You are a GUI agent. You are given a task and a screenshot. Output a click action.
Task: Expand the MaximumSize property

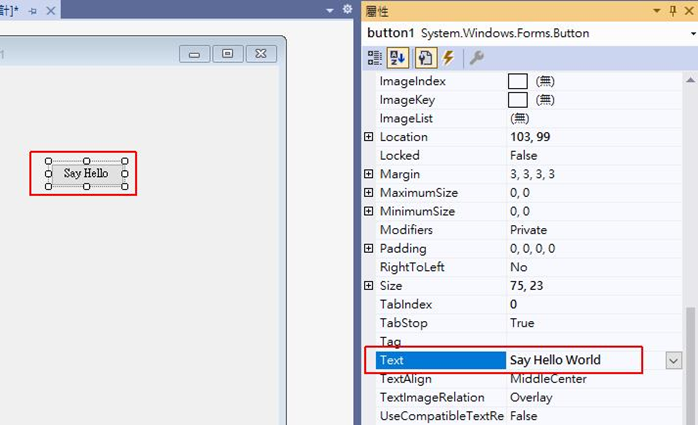369,193
